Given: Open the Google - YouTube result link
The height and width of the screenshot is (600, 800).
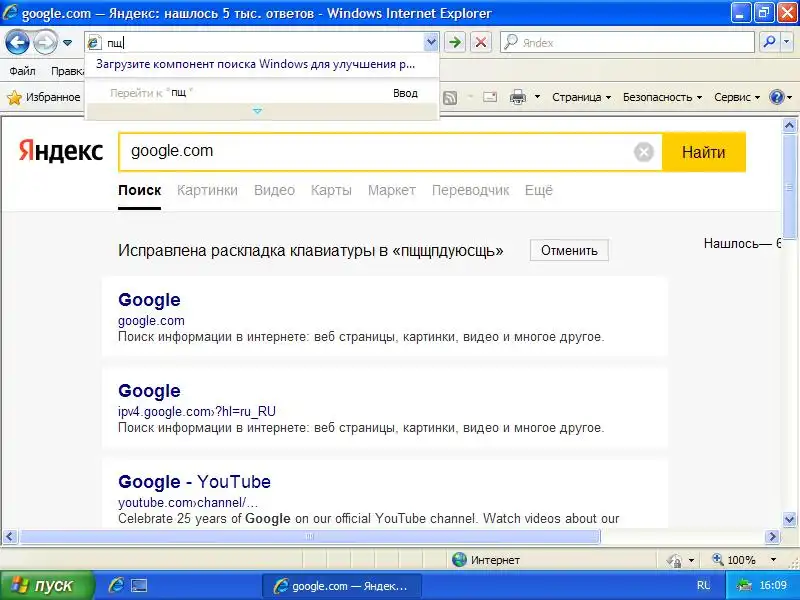Looking at the screenshot, I should click(x=194, y=482).
